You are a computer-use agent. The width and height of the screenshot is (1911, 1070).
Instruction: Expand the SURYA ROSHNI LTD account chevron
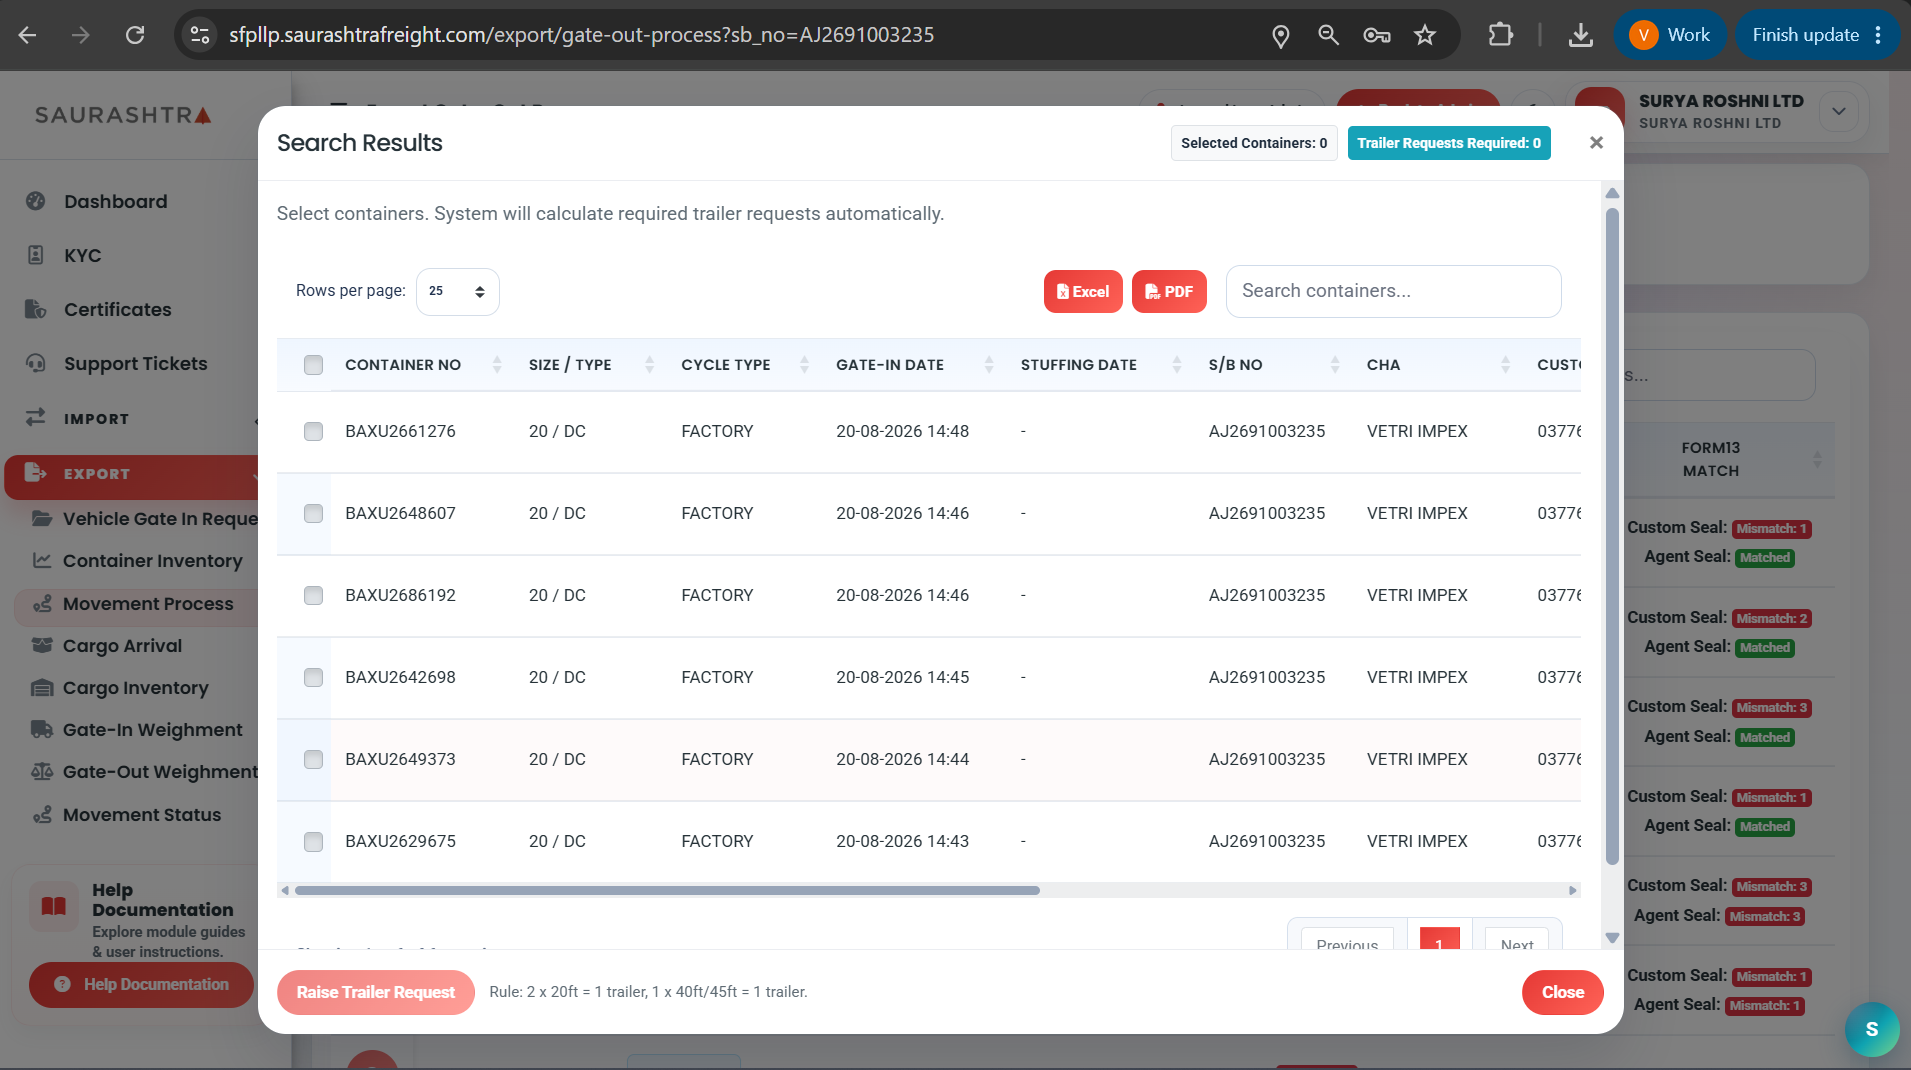(1838, 111)
